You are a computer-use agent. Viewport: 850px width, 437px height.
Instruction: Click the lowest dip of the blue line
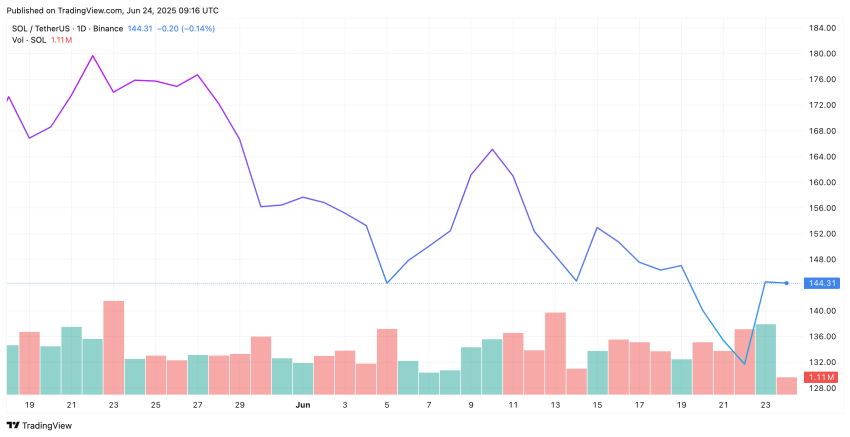(745, 364)
